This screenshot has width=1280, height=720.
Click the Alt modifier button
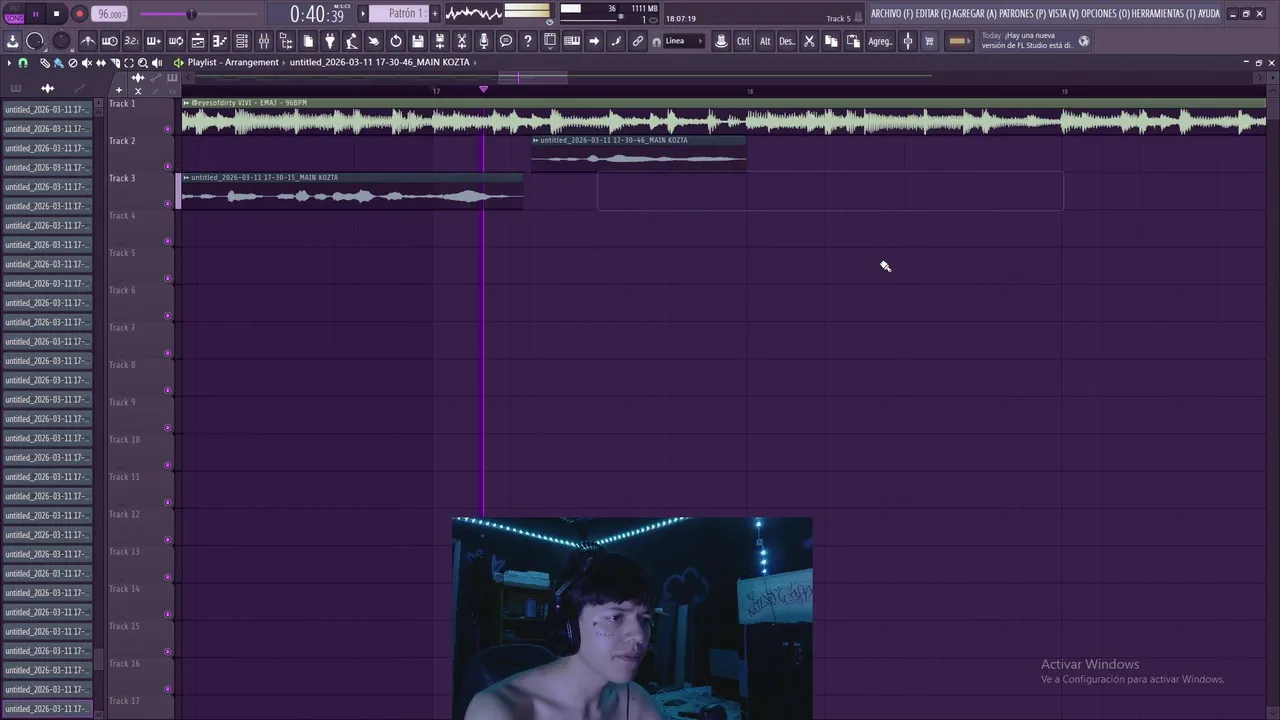765,41
